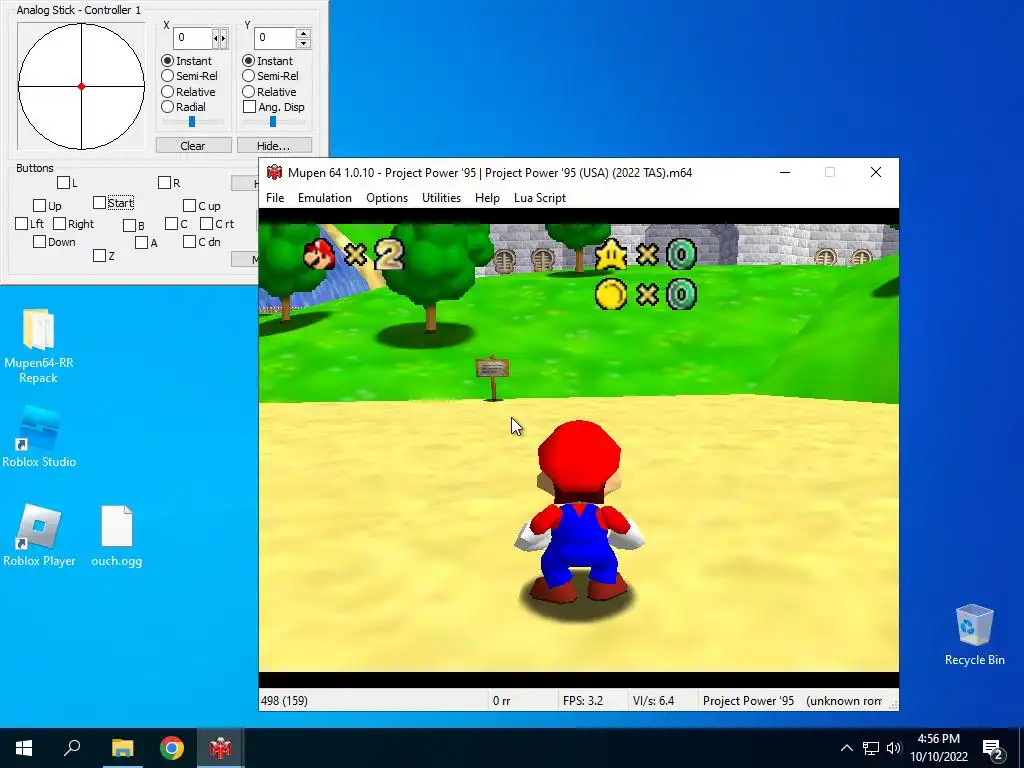Open File Explorer from the taskbar
This screenshot has width=1024, height=768.
pos(122,748)
